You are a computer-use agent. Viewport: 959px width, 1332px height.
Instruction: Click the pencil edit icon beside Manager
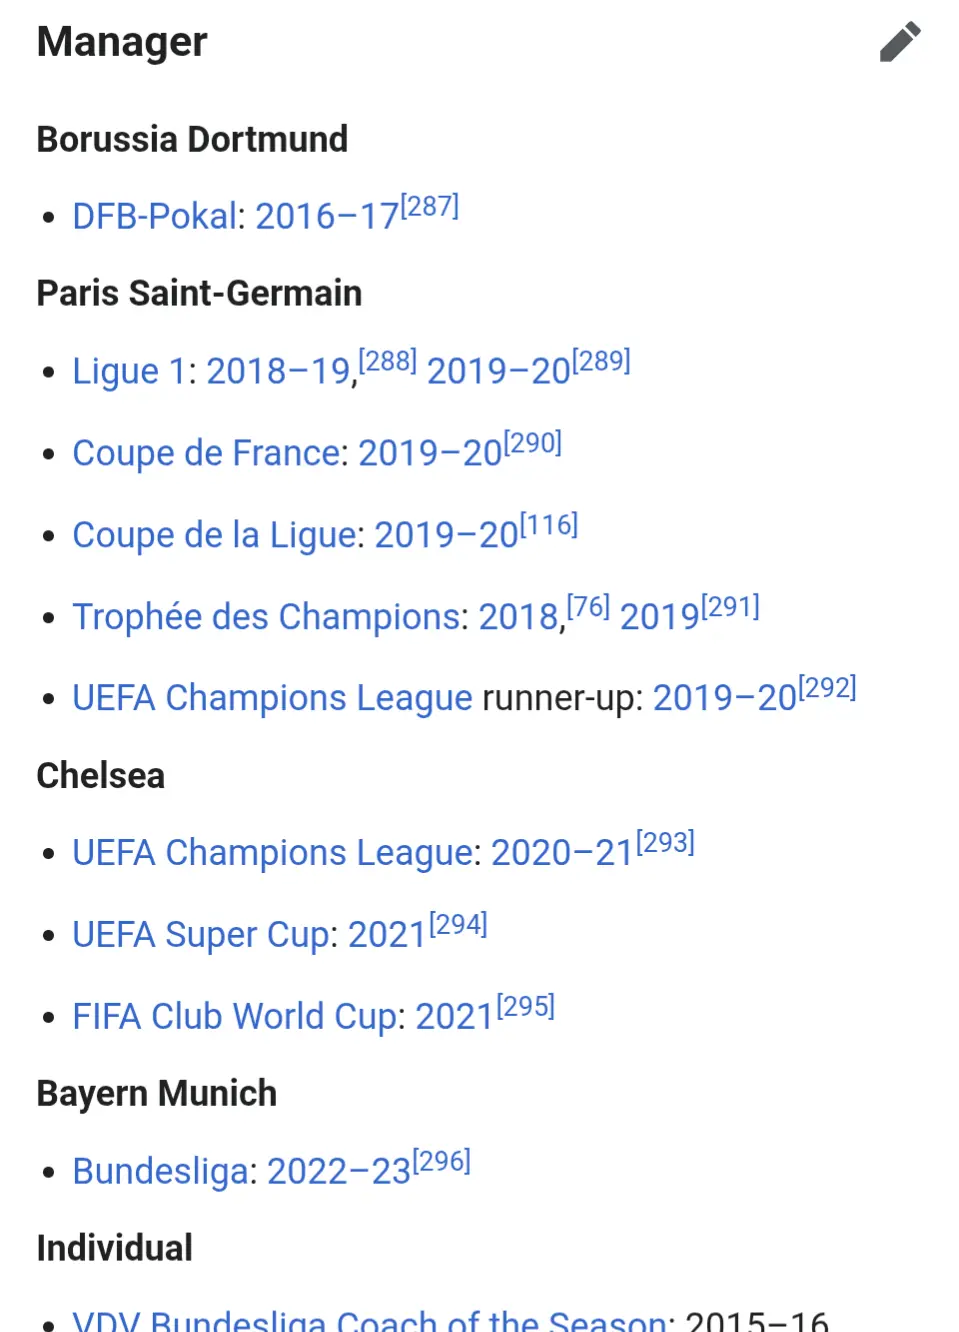[900, 42]
